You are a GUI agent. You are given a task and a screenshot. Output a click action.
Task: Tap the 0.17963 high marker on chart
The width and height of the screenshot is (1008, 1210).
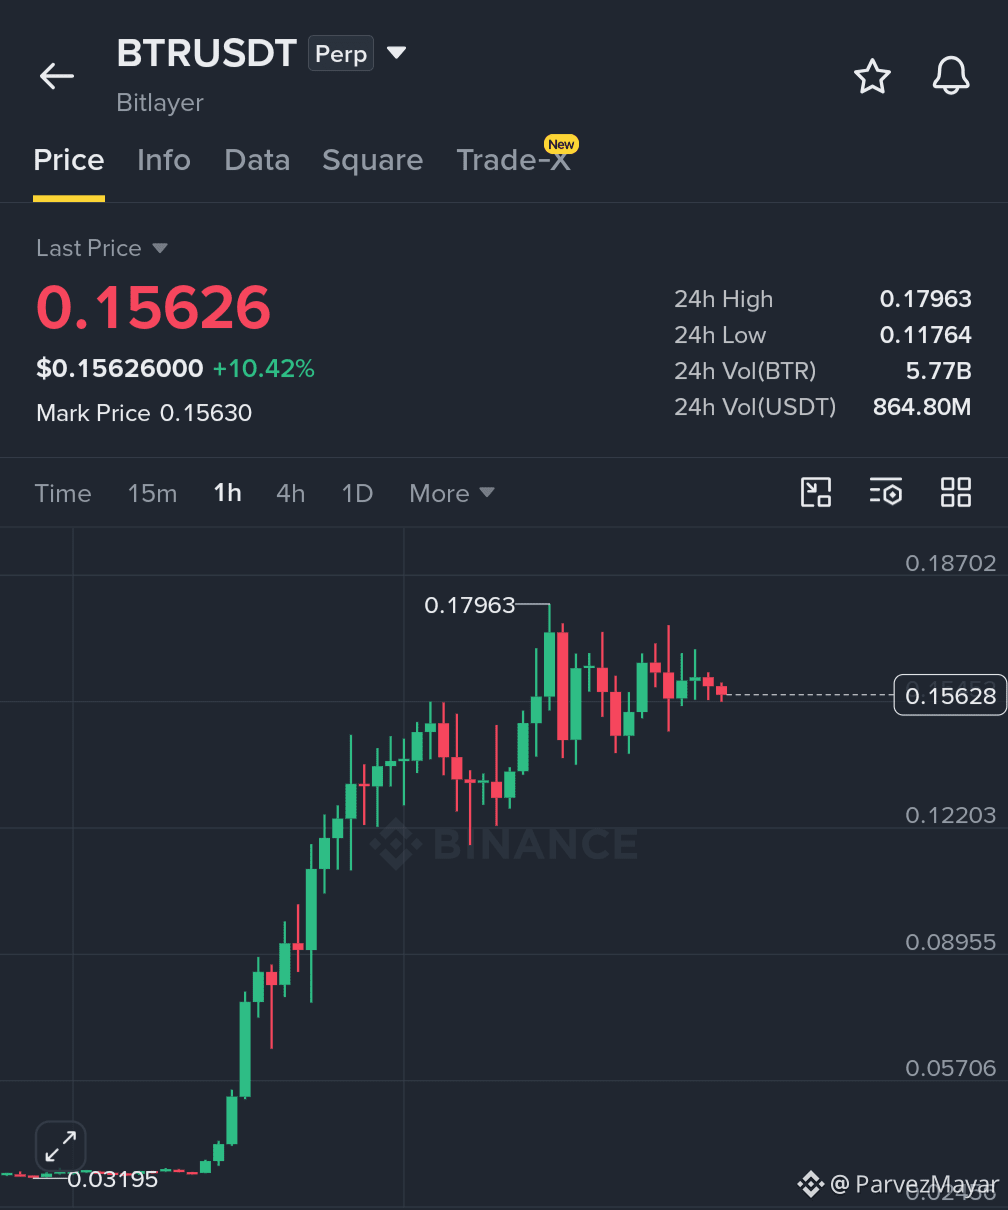tap(470, 605)
